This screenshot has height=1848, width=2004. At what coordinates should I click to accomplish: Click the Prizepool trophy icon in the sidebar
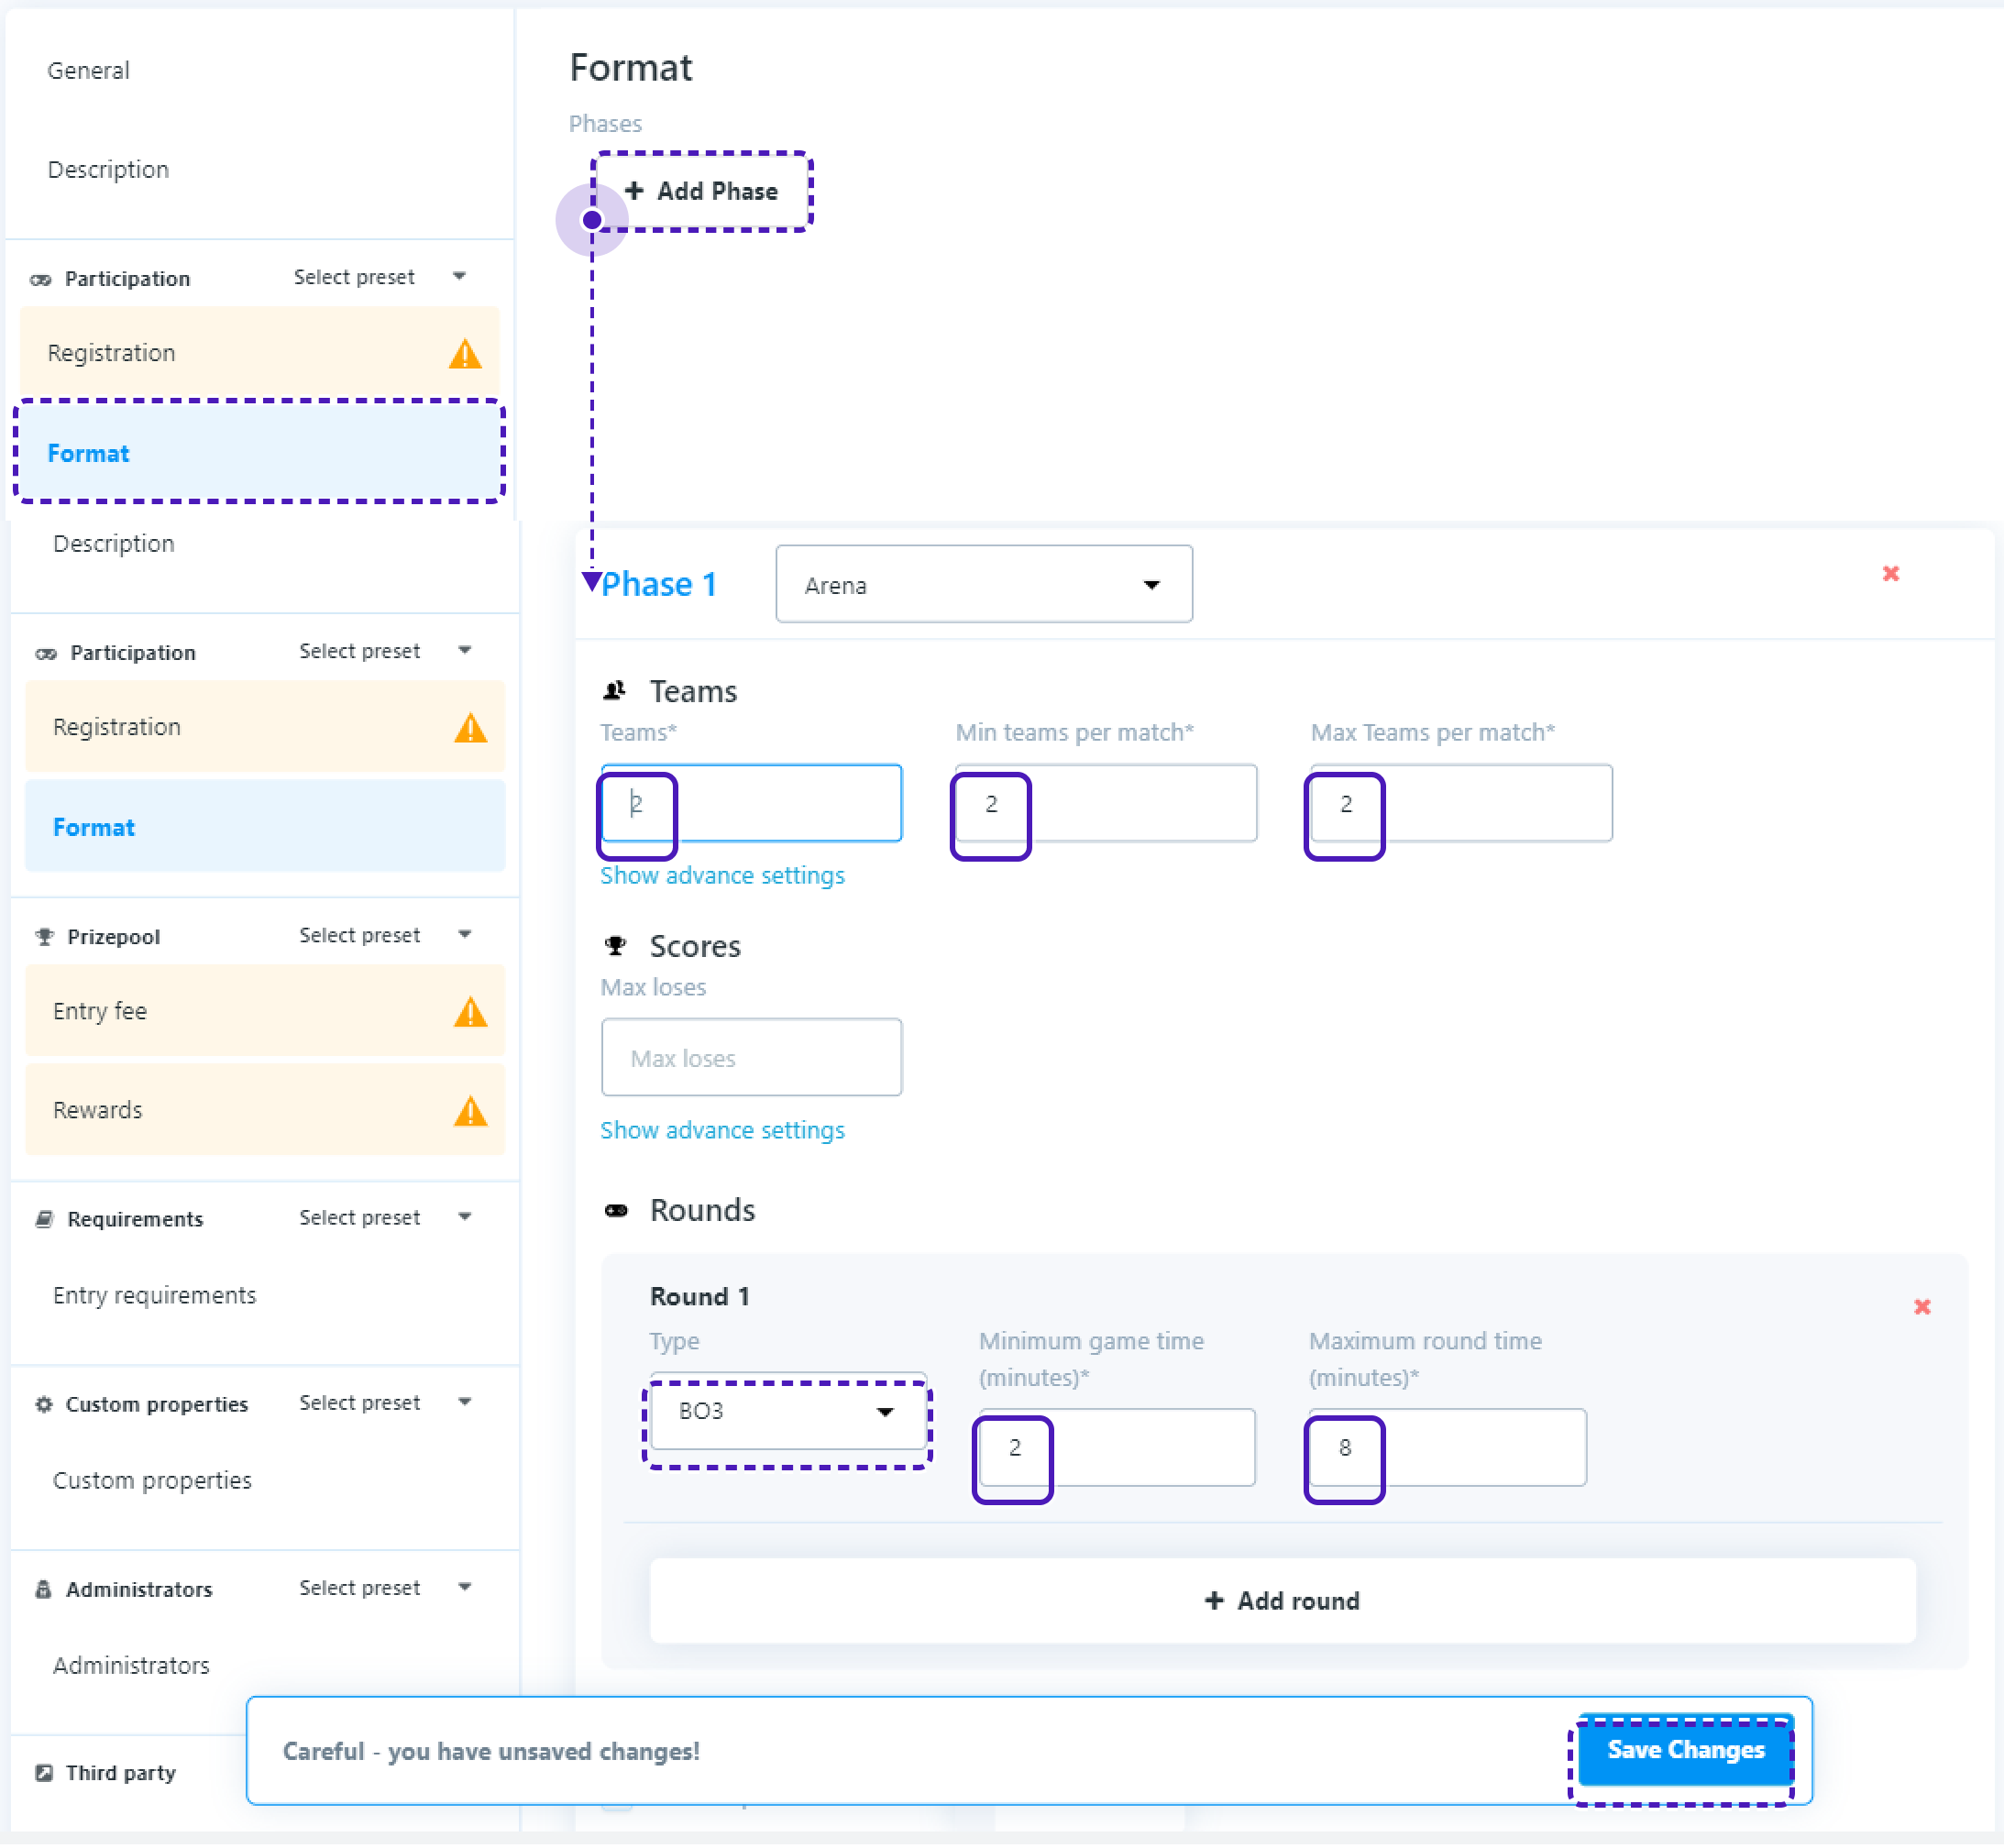[44, 937]
